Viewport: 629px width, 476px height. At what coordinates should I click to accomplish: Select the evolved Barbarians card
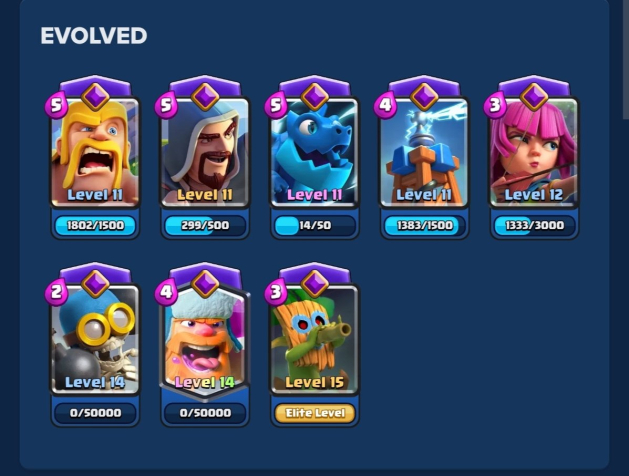coord(95,152)
